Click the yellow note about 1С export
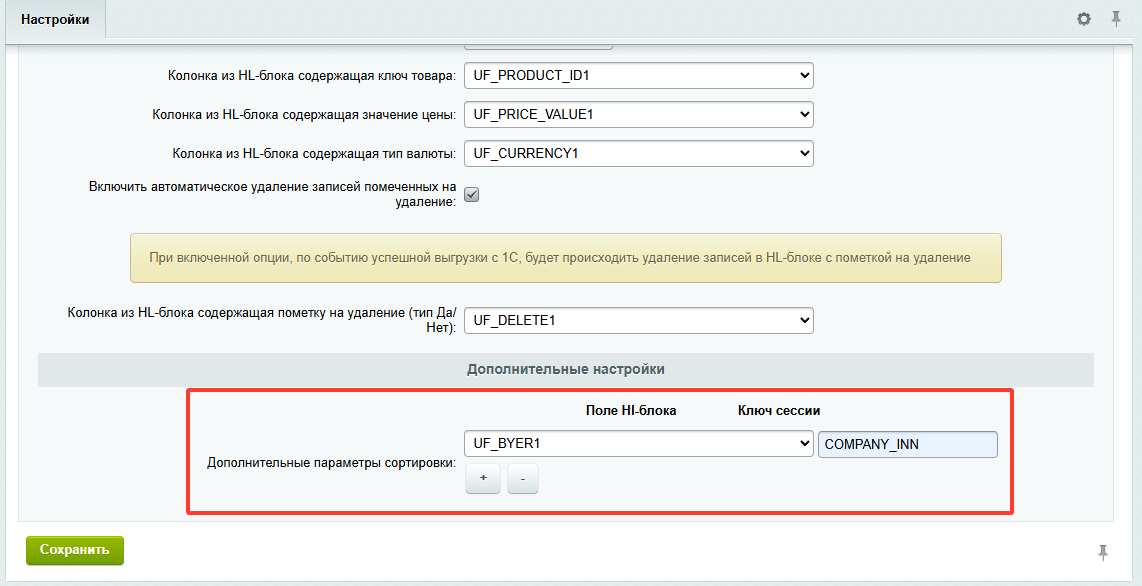Image resolution: width=1142 pixels, height=586 pixels. point(566,258)
